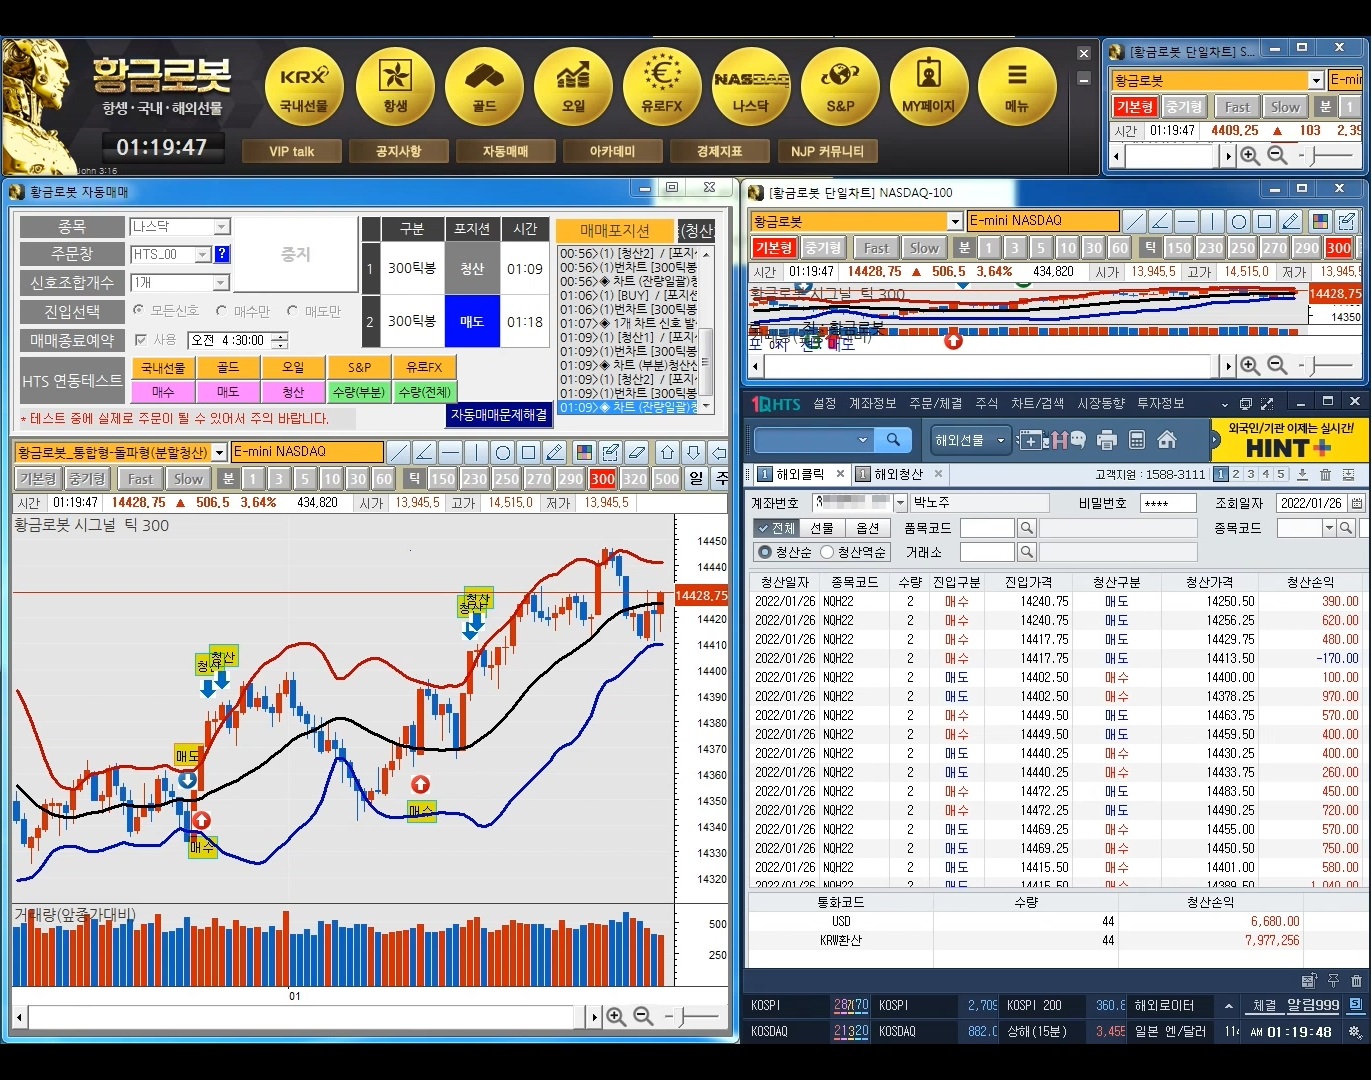The image size is (1372, 1080).
Task: Open calendar icon next to 조회일자
Action: [1357, 503]
